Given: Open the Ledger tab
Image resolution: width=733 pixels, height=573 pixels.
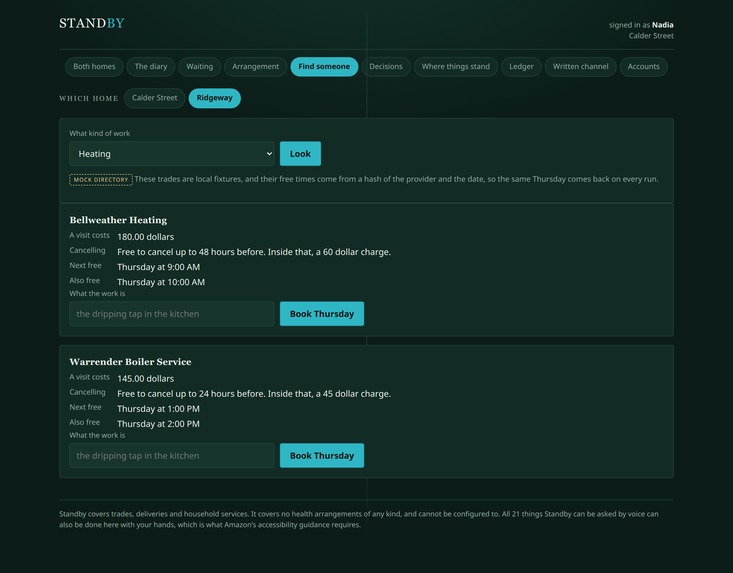Looking at the screenshot, I should pos(521,66).
